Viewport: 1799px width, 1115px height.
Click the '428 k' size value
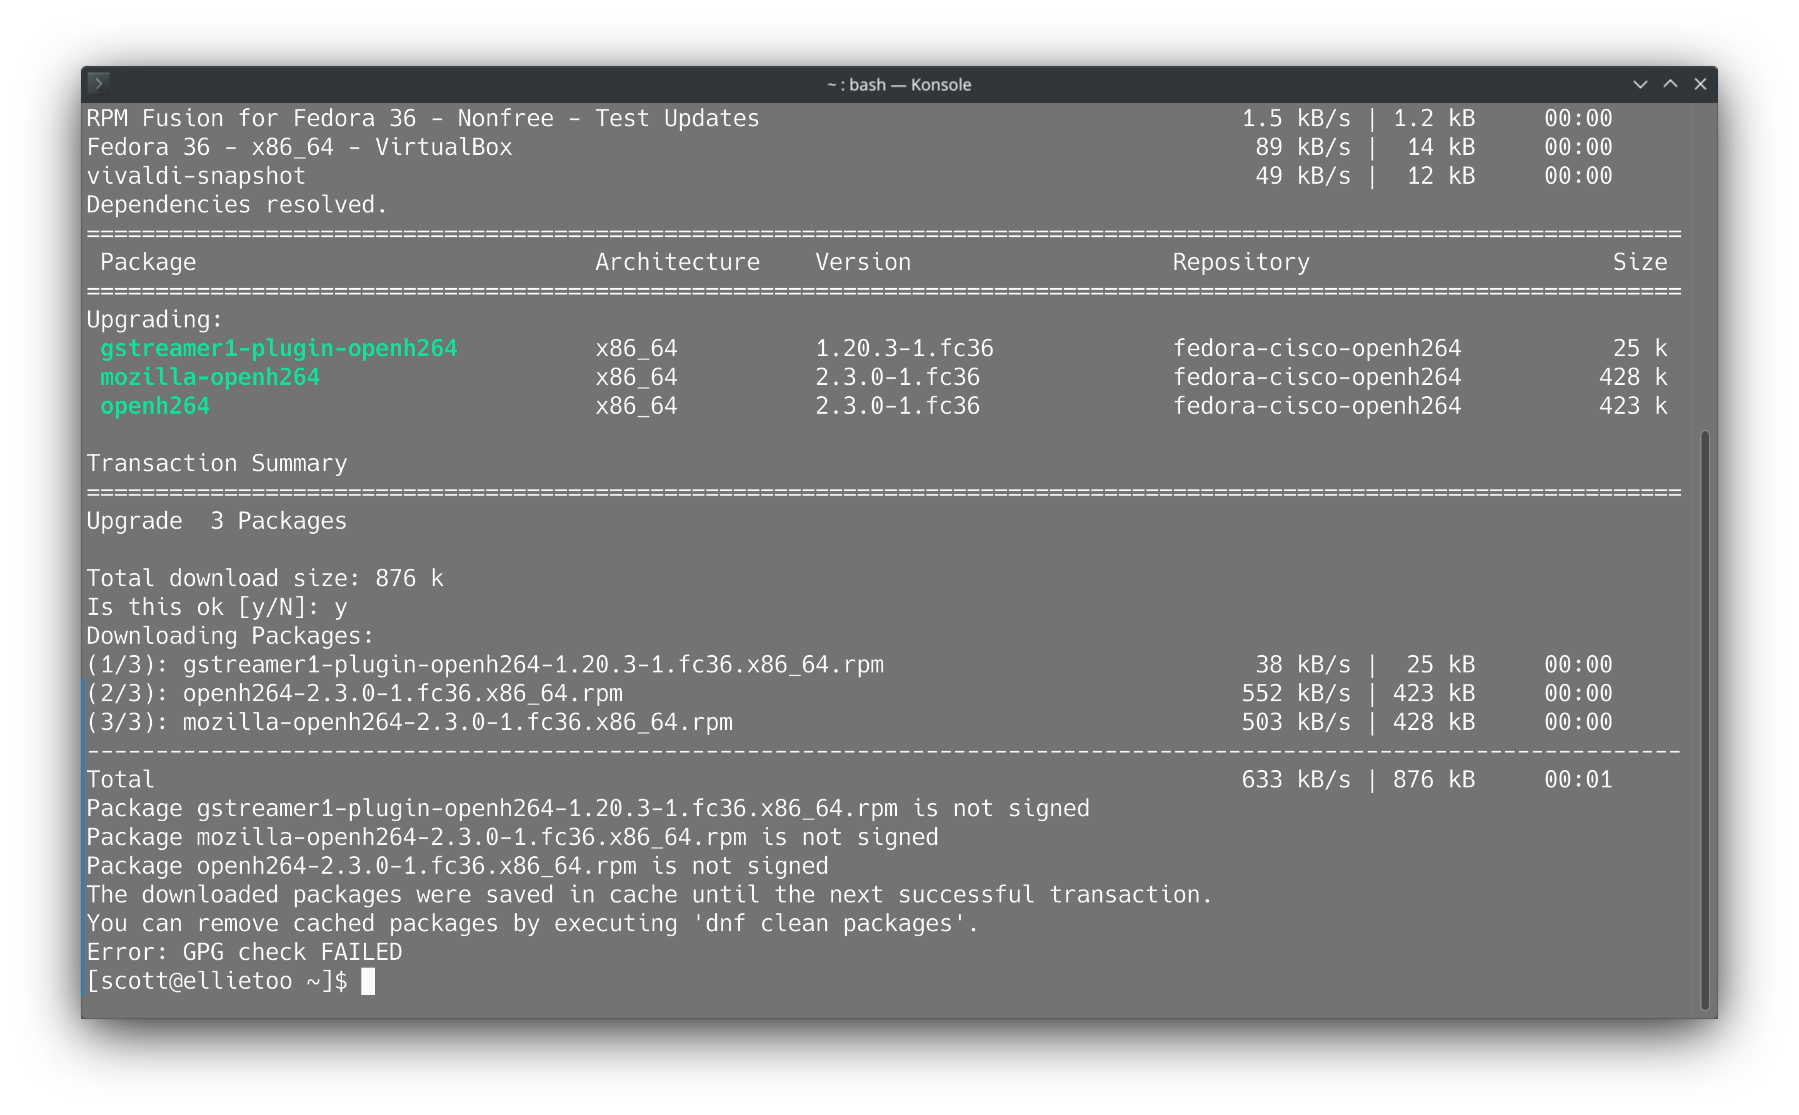[x=1633, y=377]
